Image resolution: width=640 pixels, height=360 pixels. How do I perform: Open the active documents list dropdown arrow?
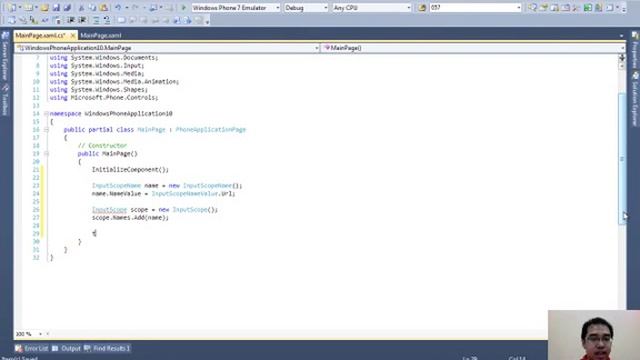click(621, 36)
